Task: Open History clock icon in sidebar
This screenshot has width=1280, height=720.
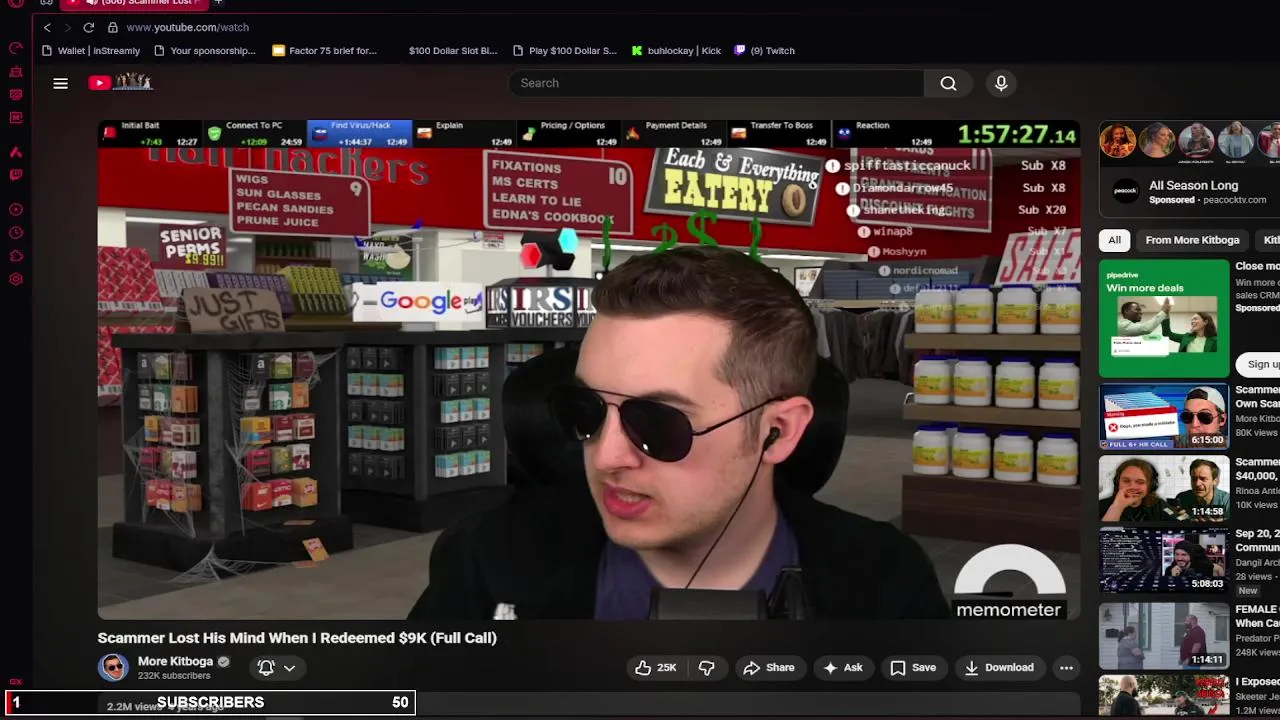Action: [x=16, y=233]
